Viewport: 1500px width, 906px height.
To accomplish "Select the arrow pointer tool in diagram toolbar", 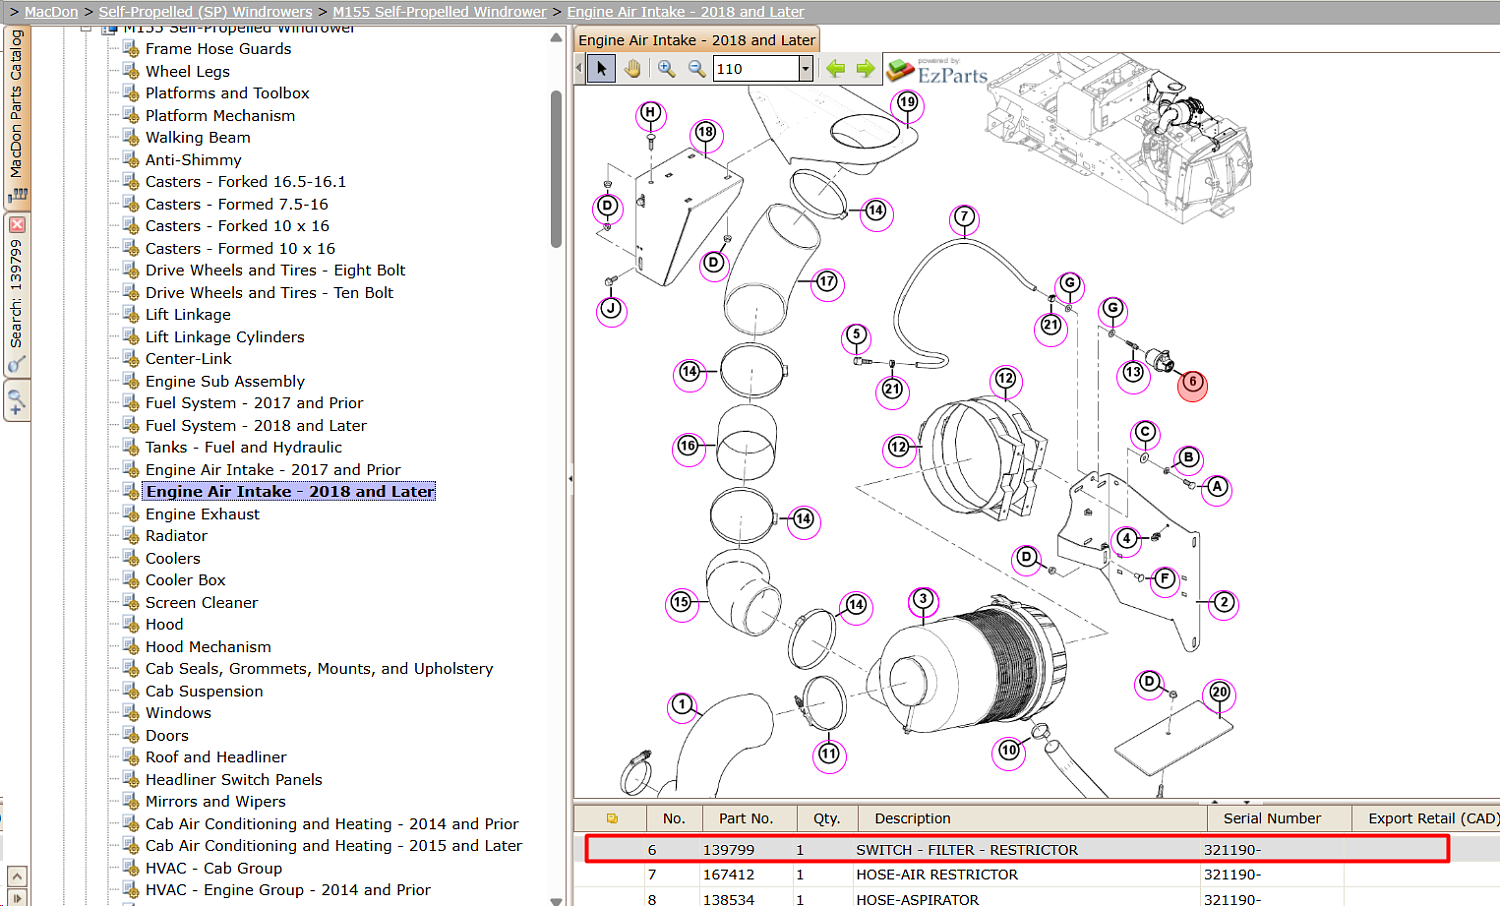I will (x=601, y=69).
